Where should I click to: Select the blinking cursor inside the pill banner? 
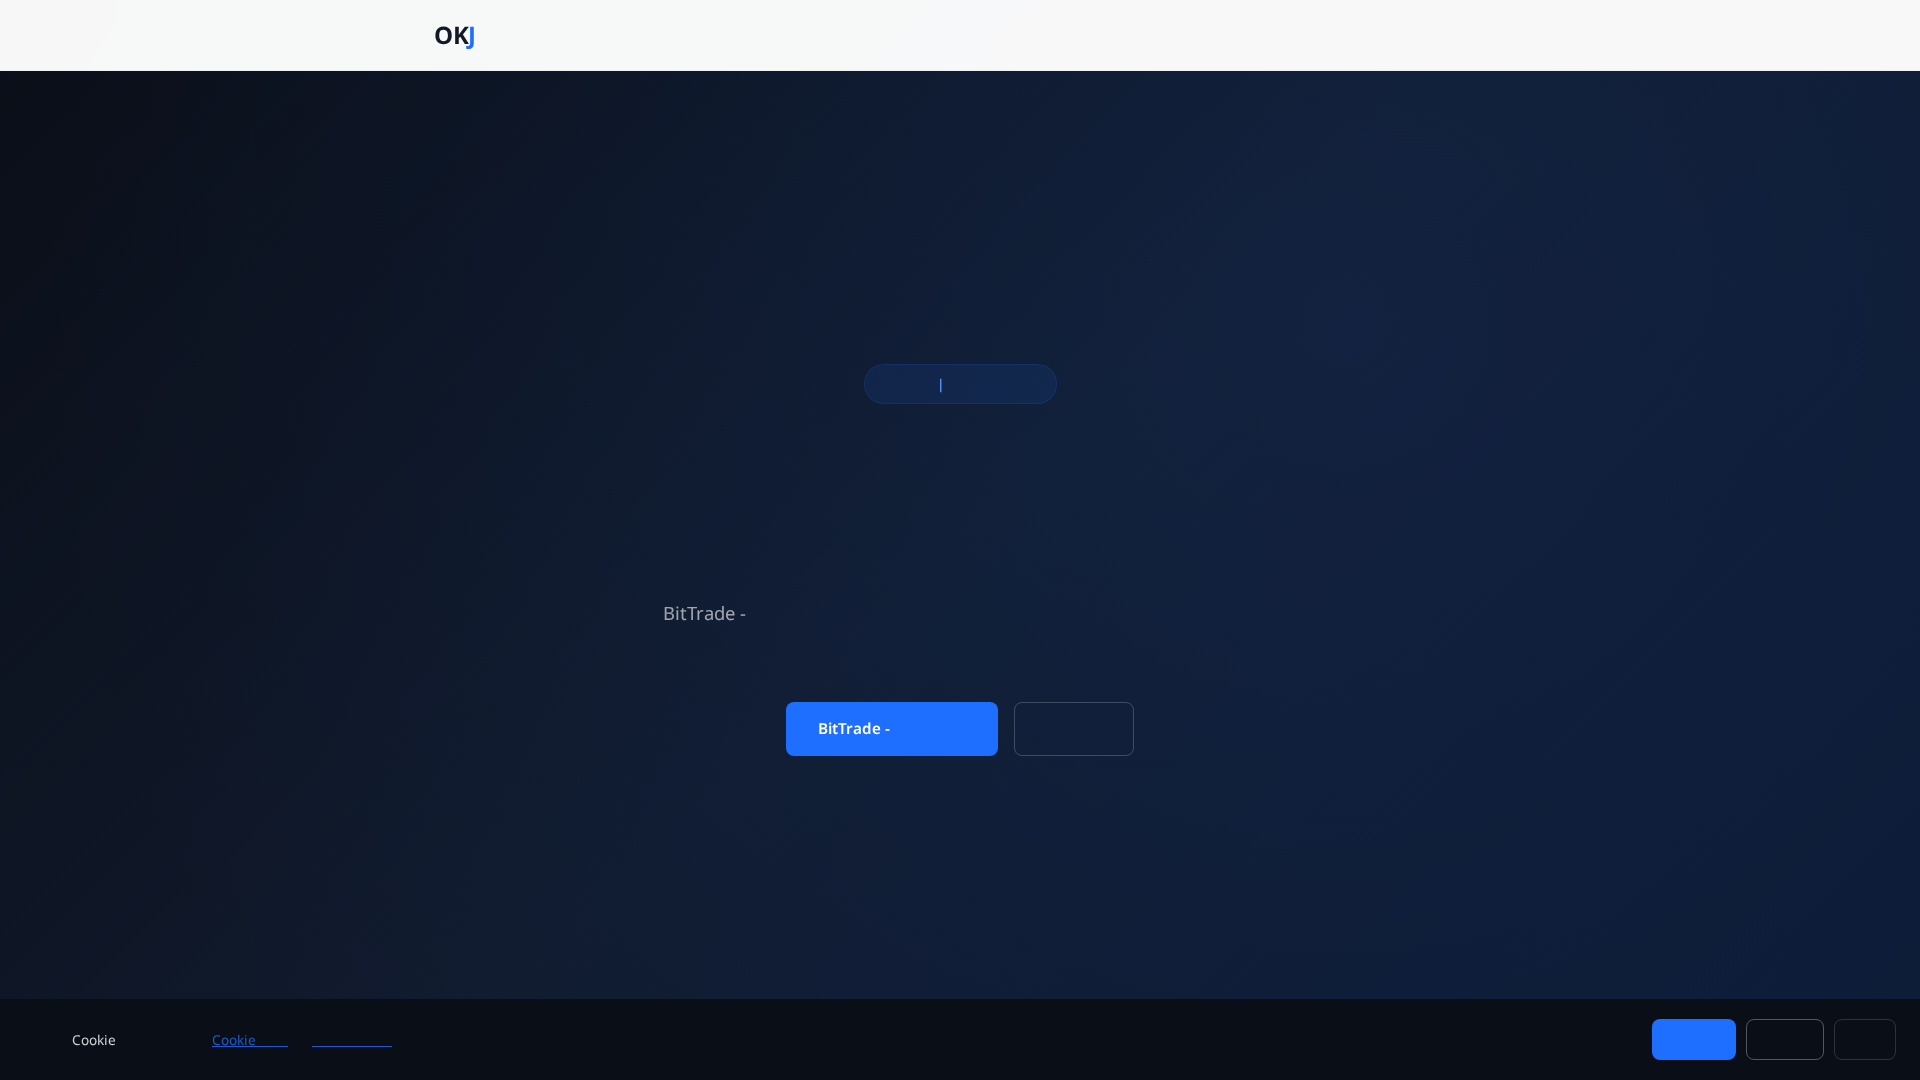[941, 384]
